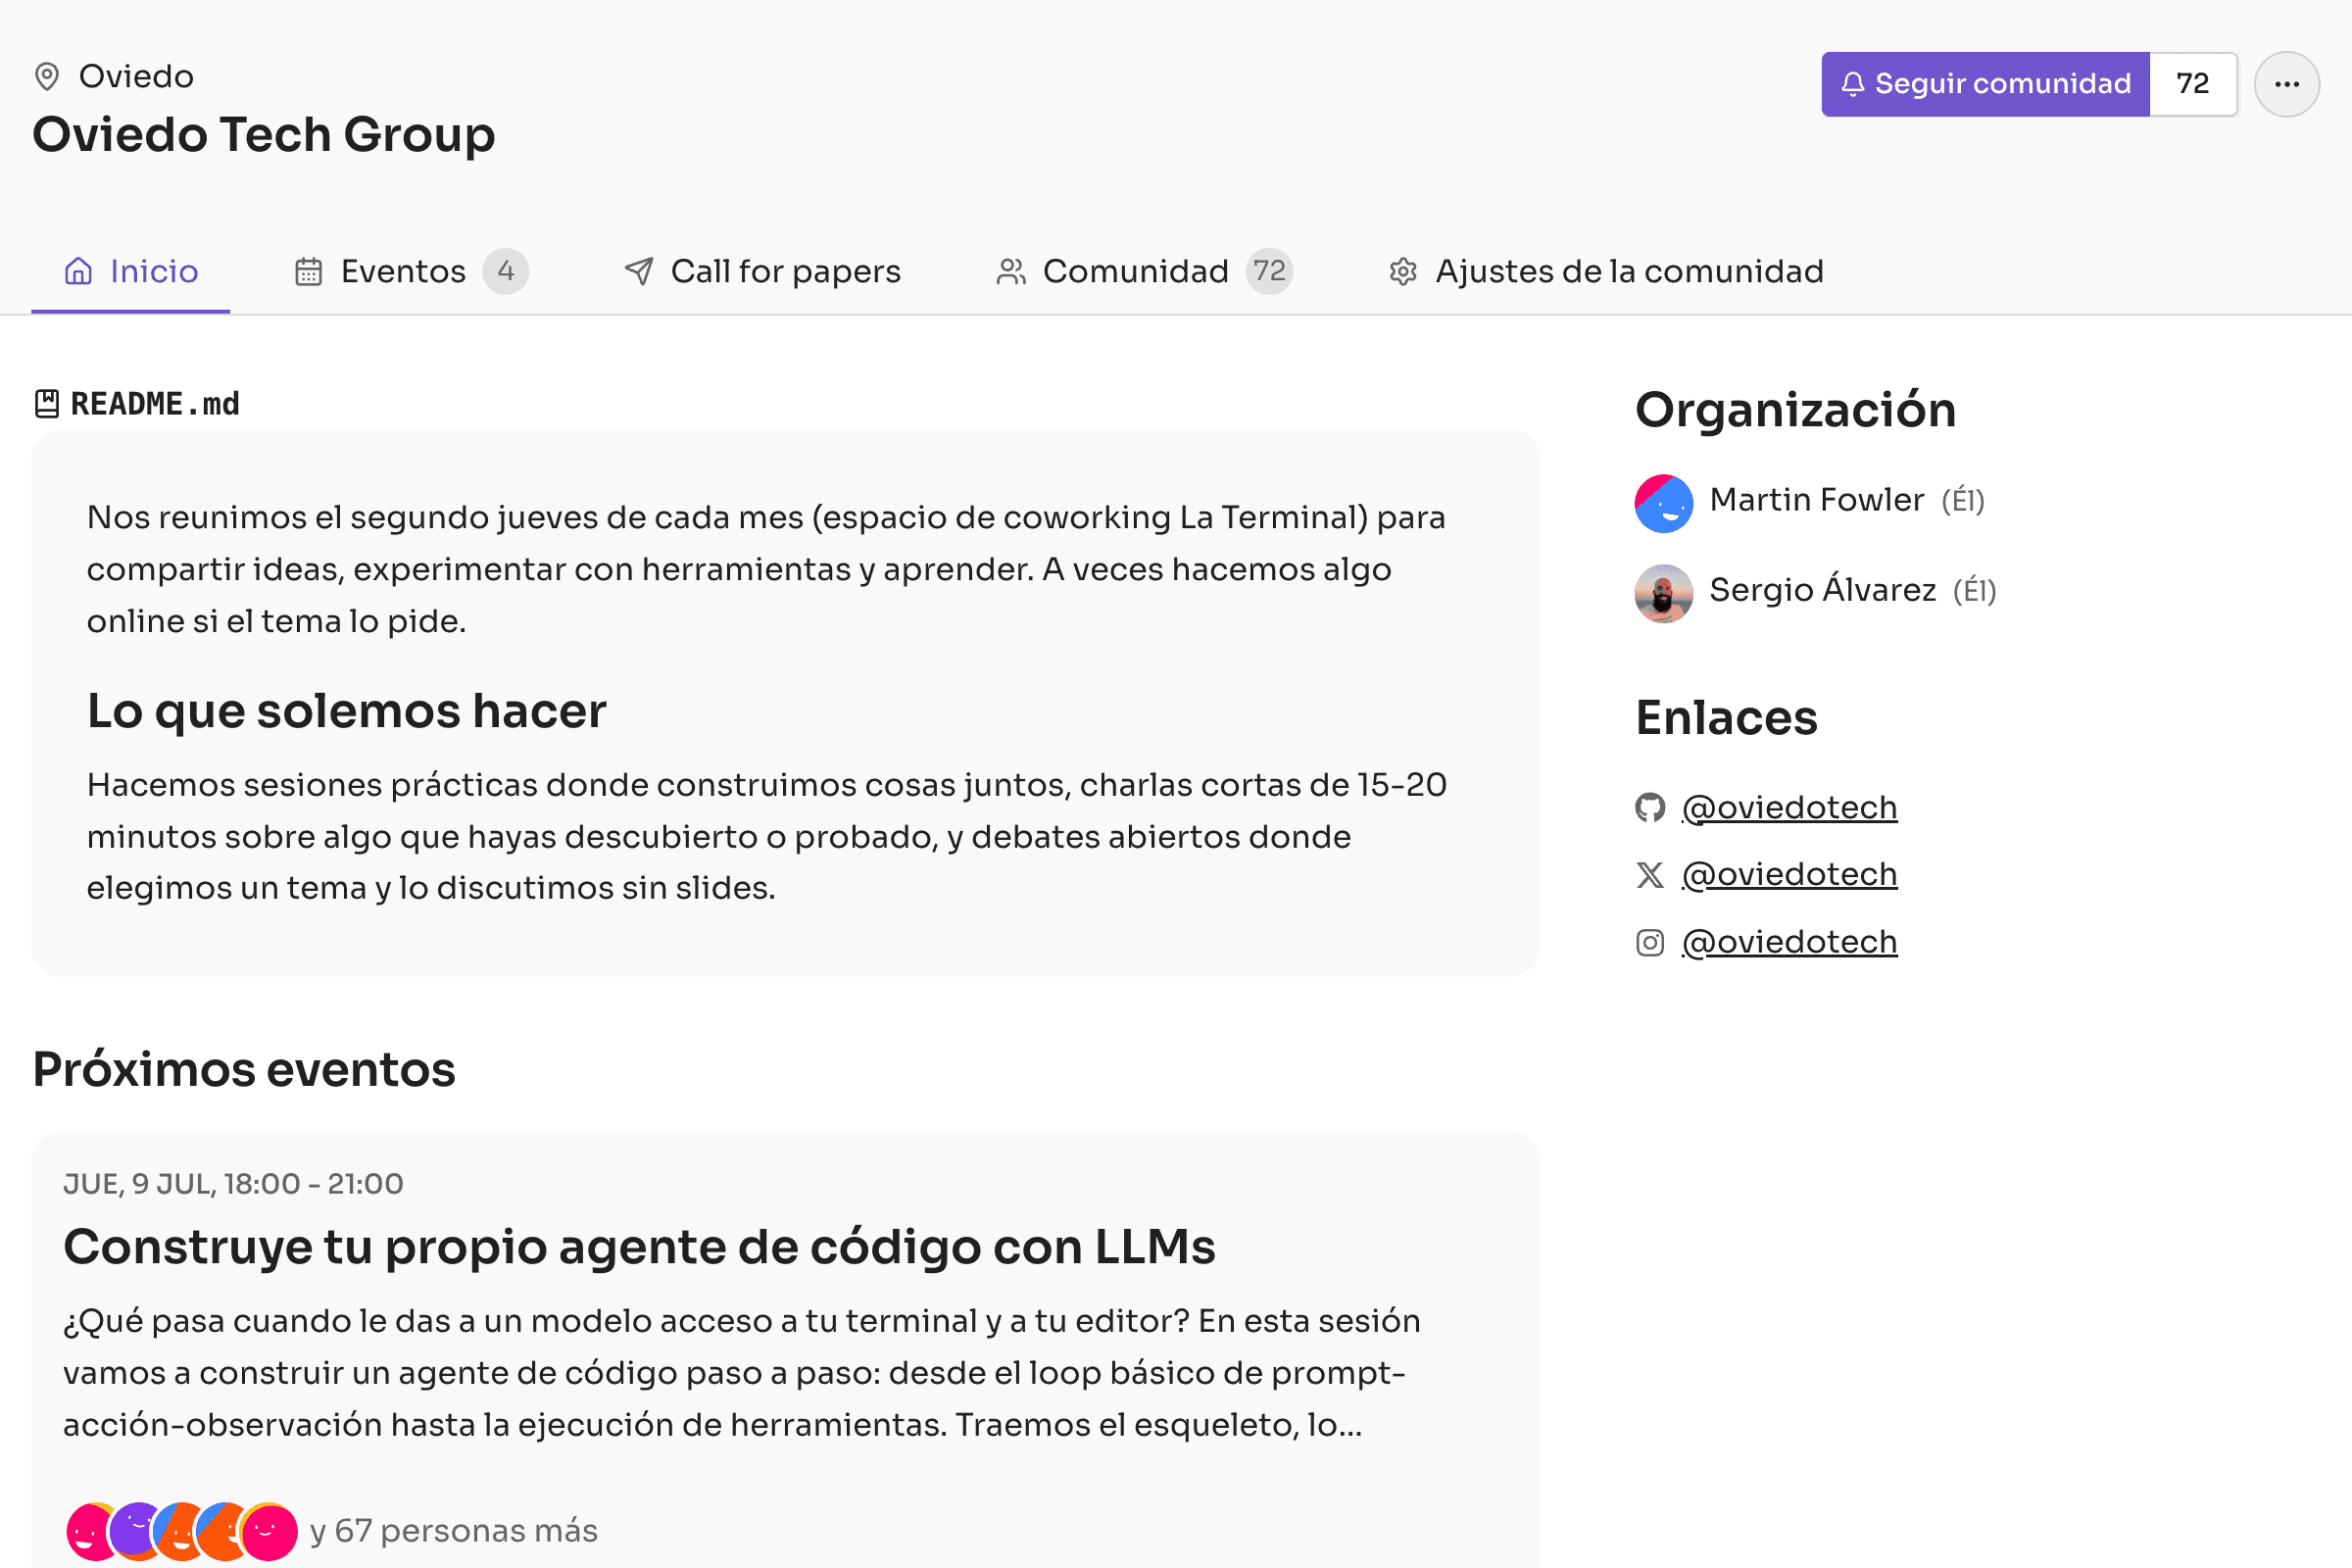The image size is (2352, 1568).
Task: Click the Próximos eventos heading
Action: (x=244, y=1070)
